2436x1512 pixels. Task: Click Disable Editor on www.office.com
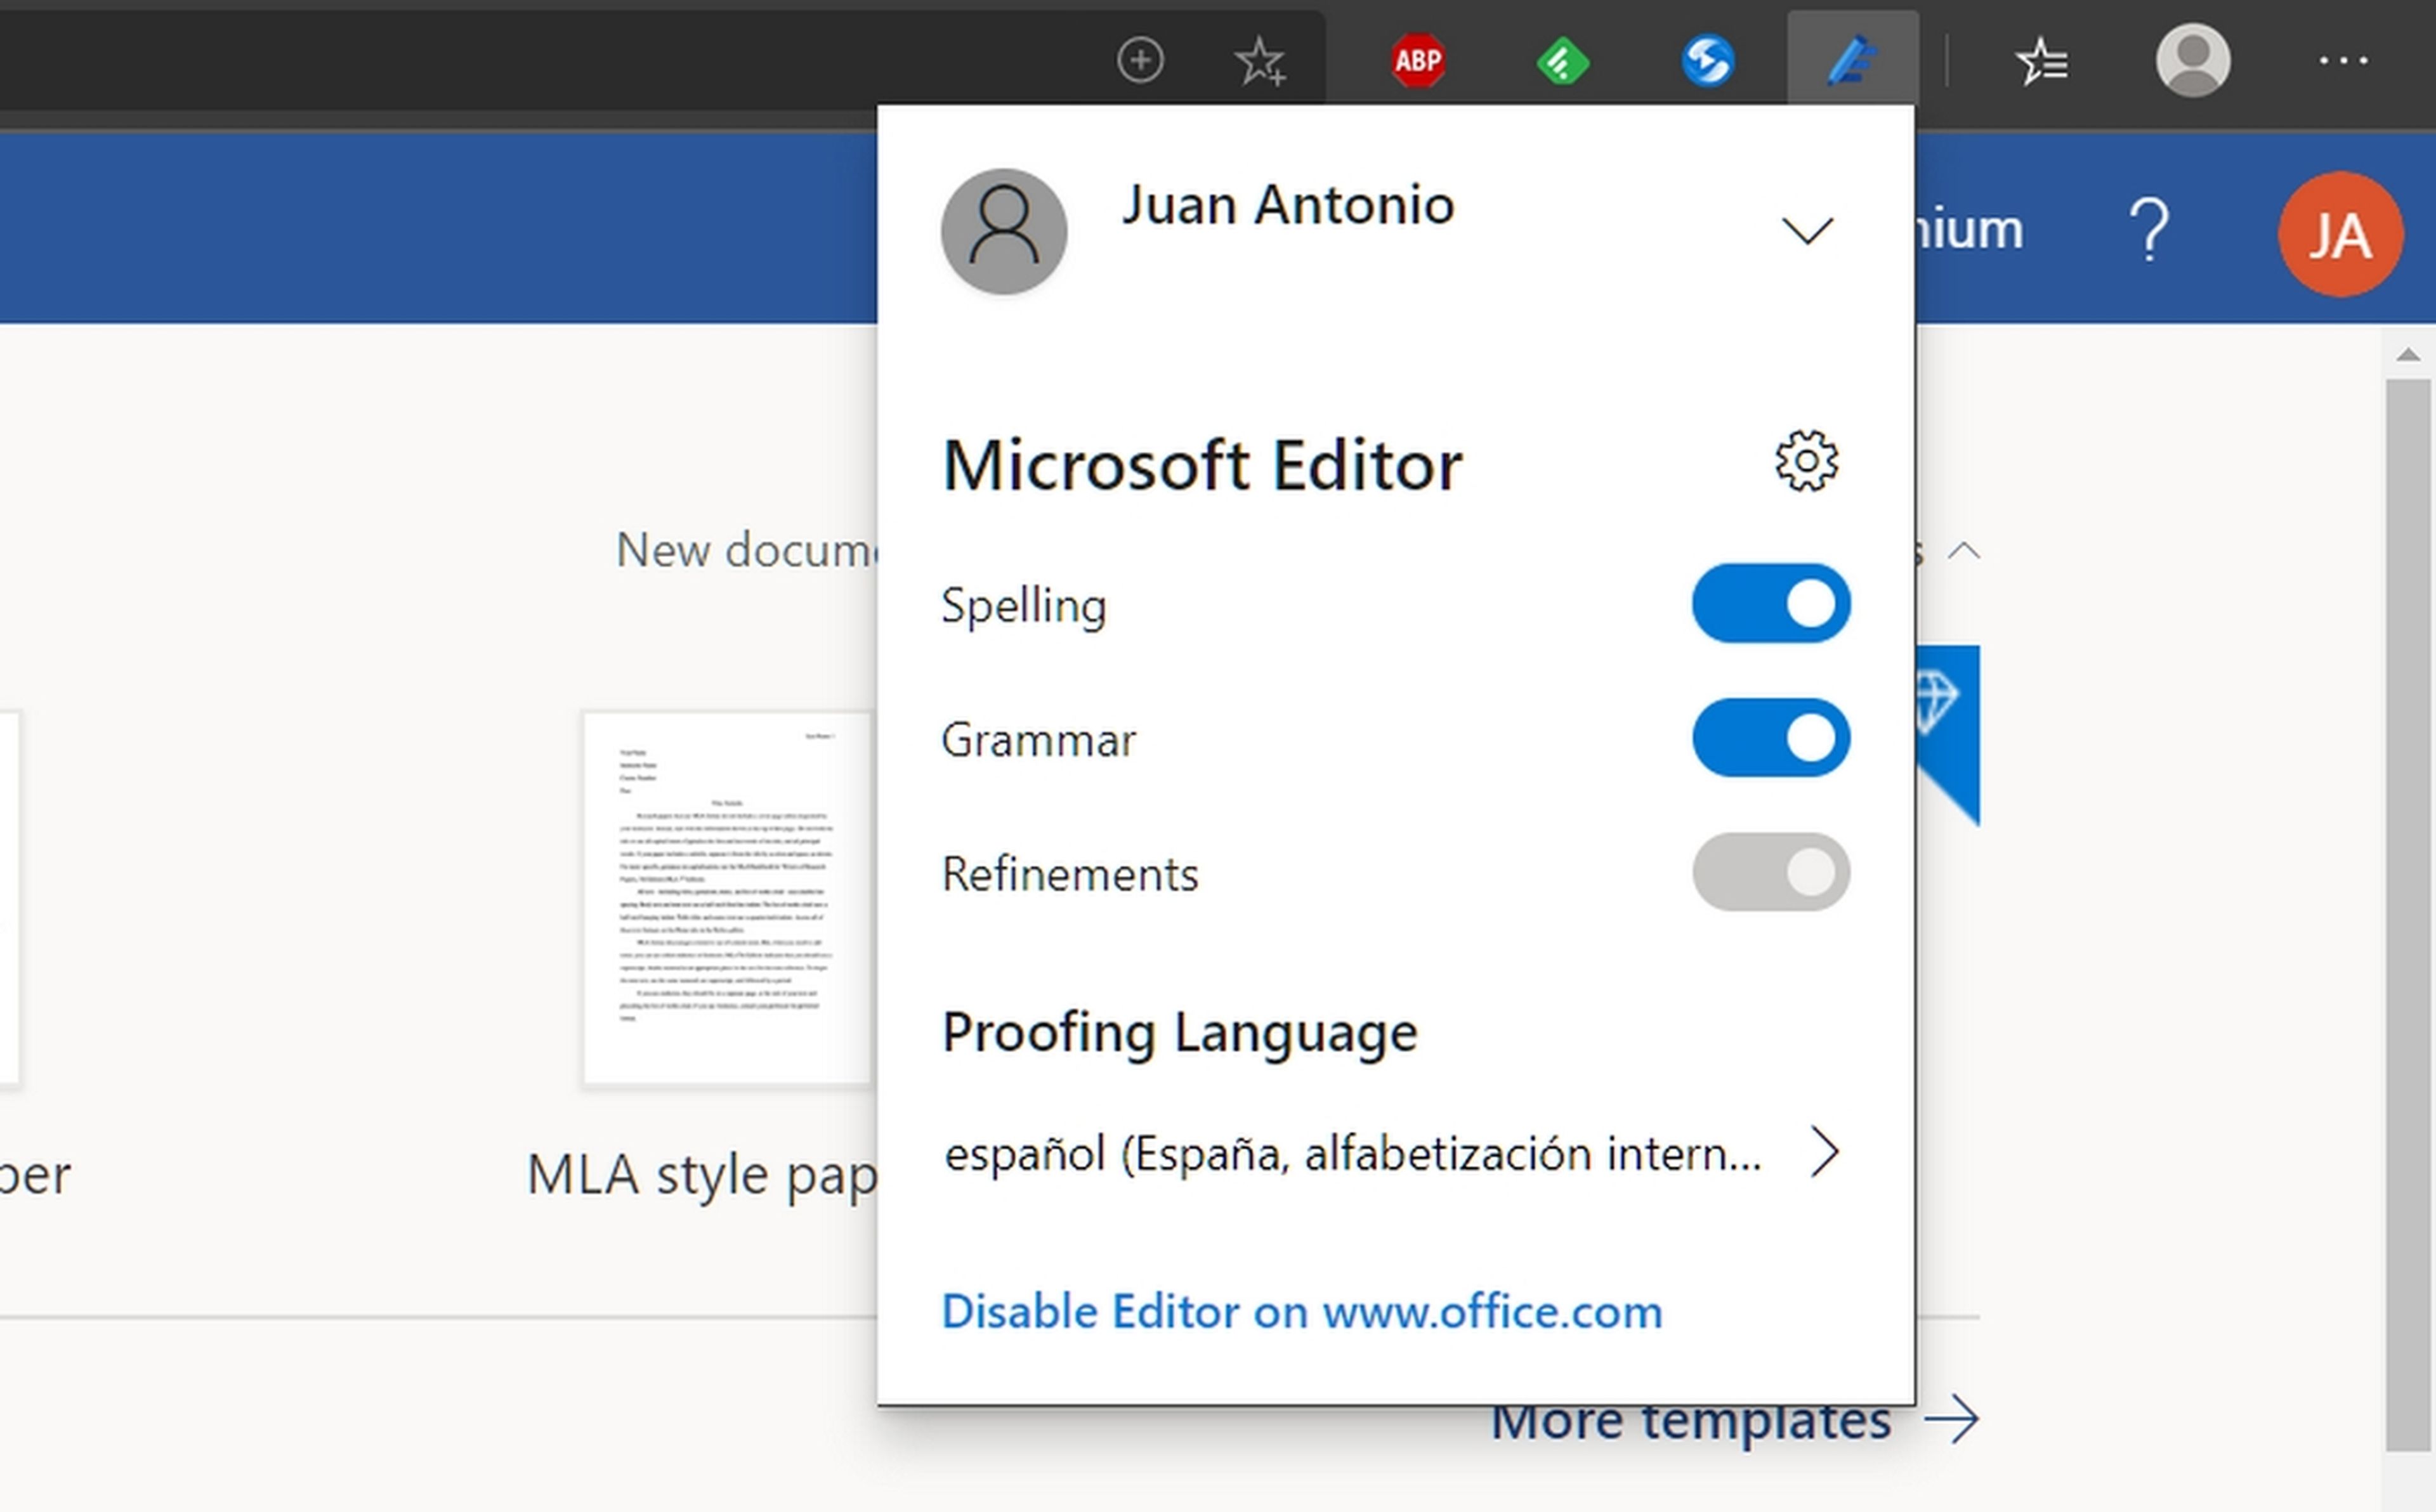click(x=1301, y=1312)
